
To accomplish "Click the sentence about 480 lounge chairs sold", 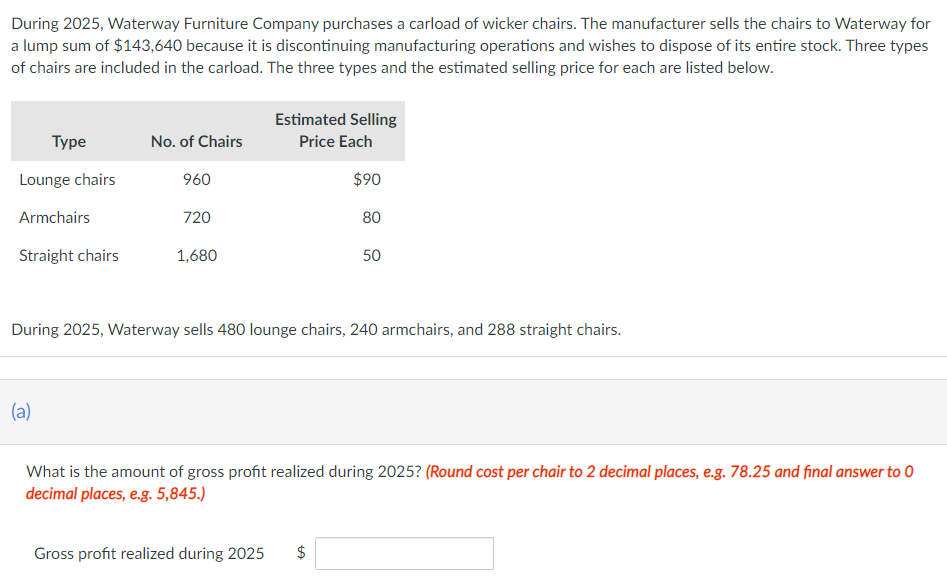I will (x=316, y=330).
